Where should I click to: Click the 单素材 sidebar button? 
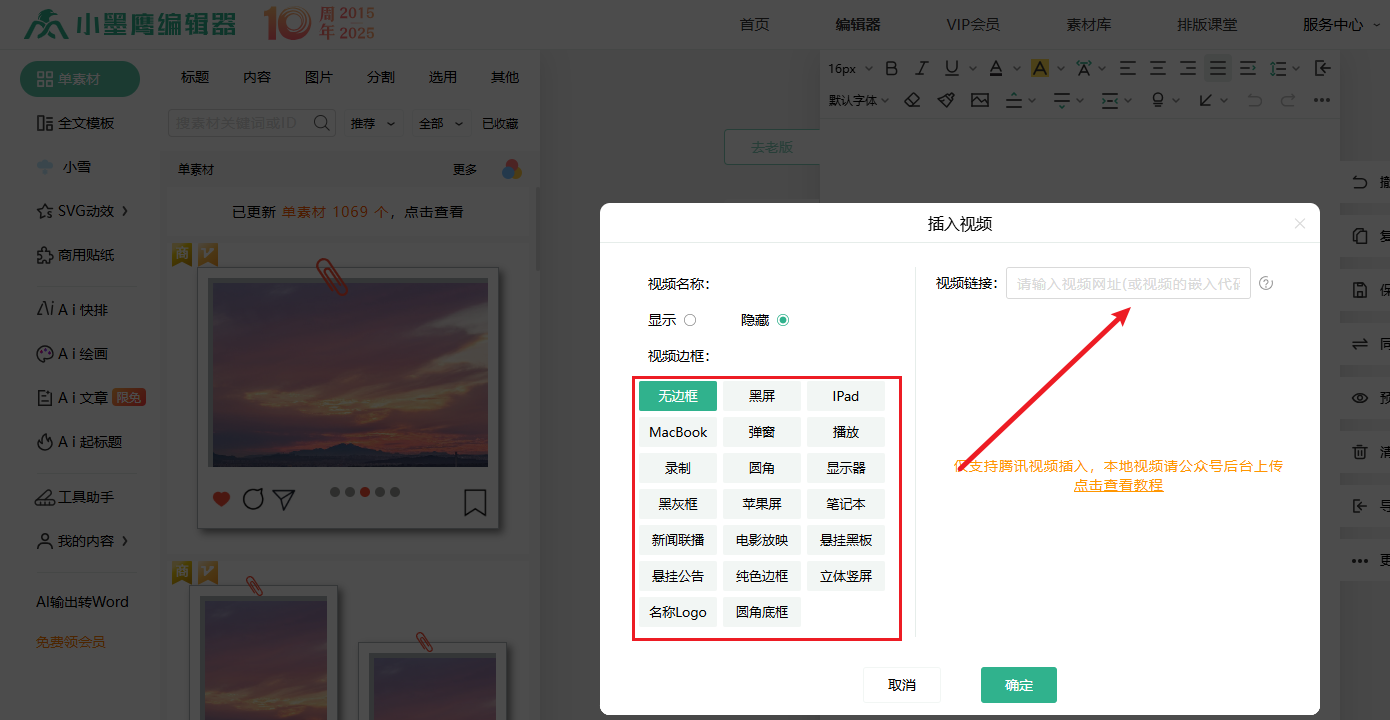80,79
